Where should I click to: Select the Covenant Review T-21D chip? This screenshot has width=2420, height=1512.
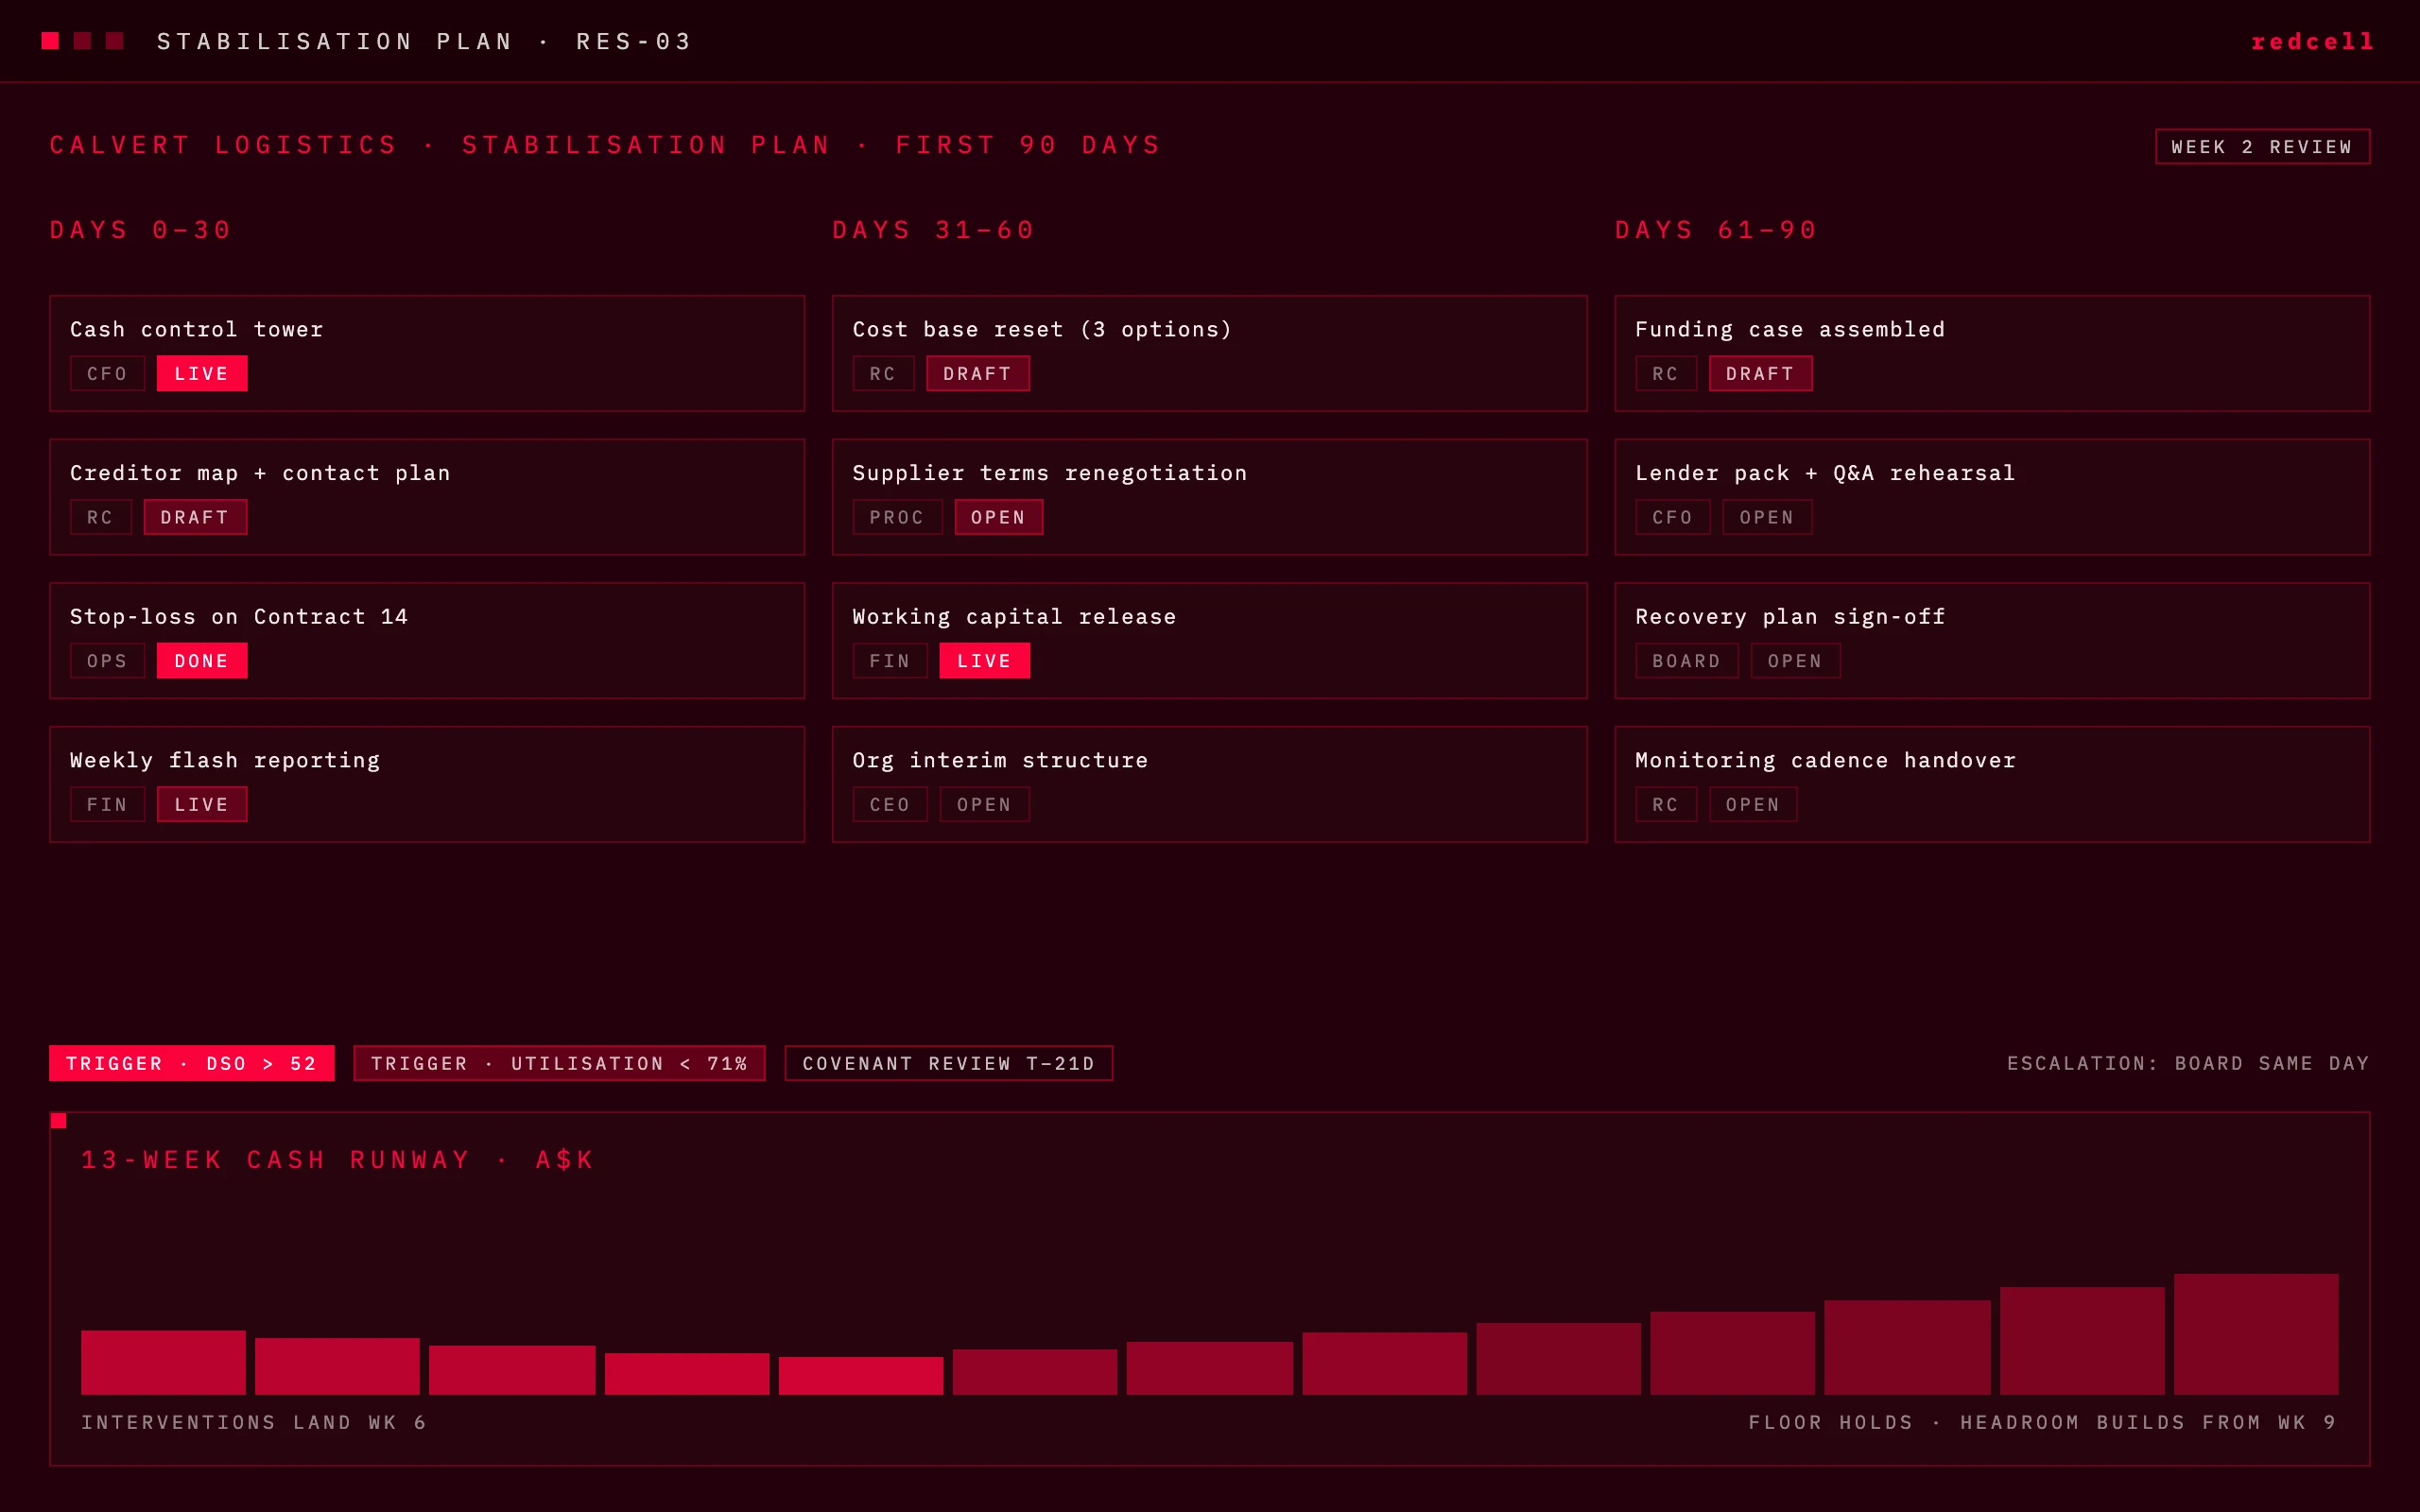(x=948, y=1063)
